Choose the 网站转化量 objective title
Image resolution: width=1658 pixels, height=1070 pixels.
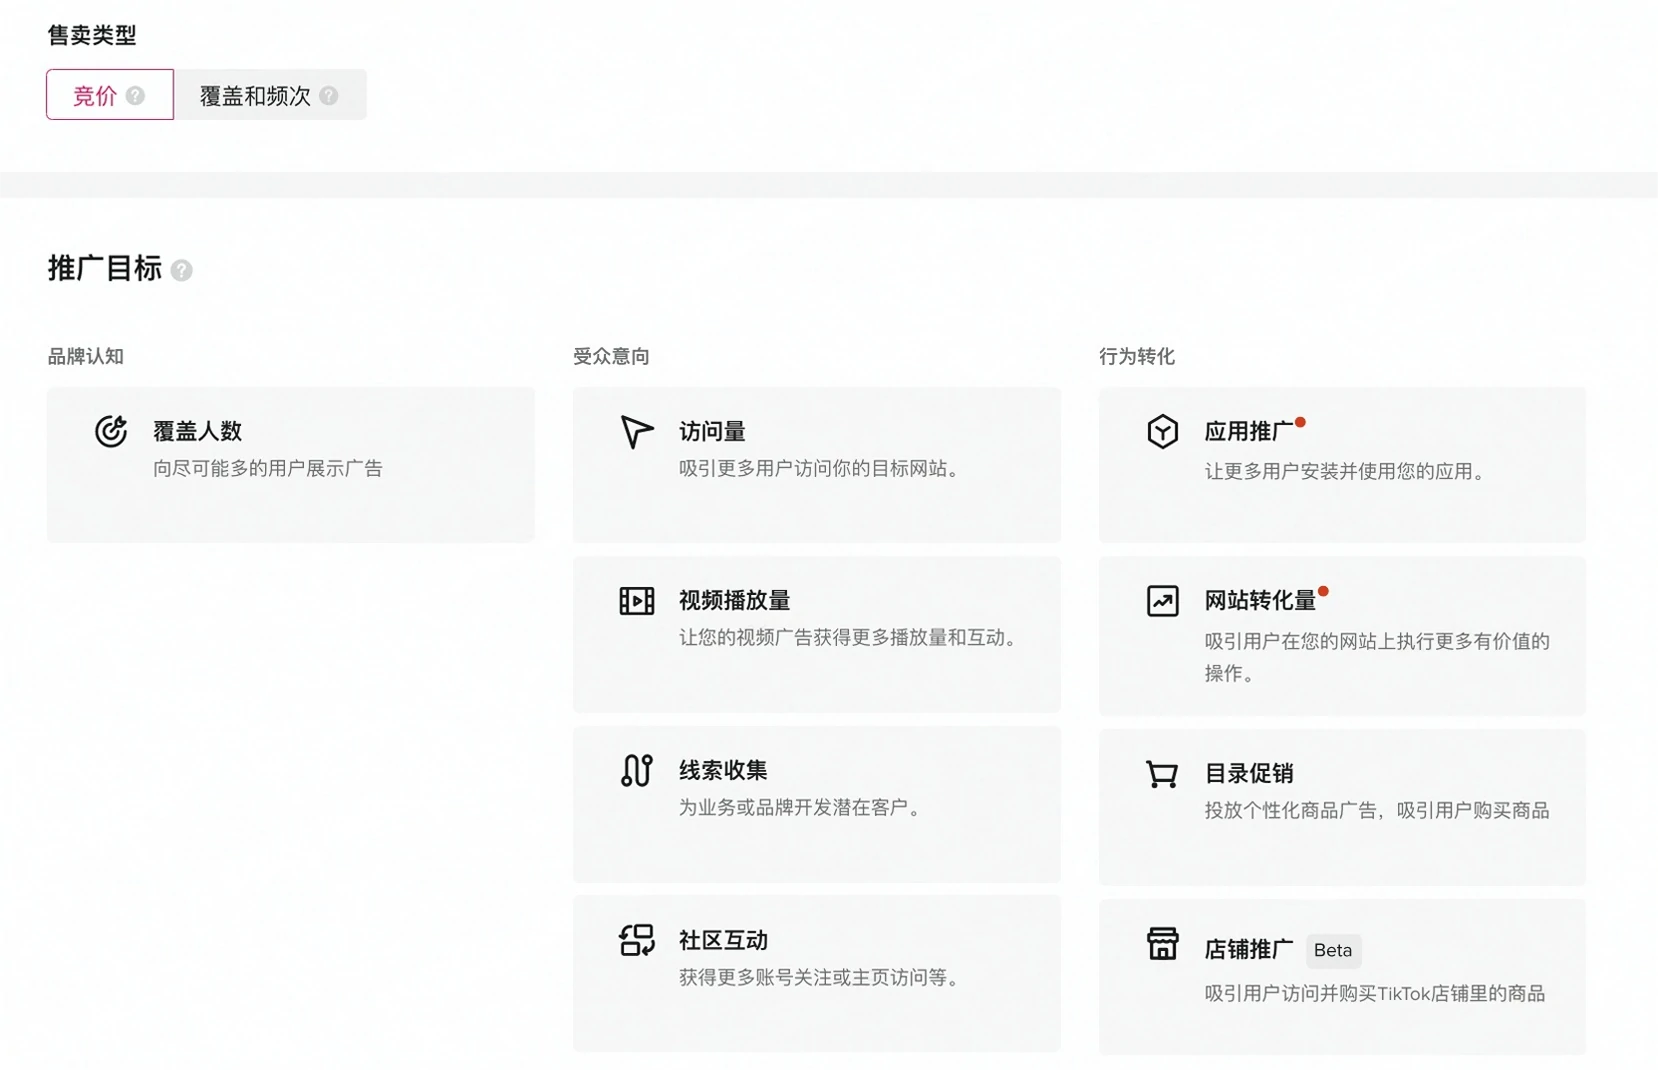(x=1259, y=601)
